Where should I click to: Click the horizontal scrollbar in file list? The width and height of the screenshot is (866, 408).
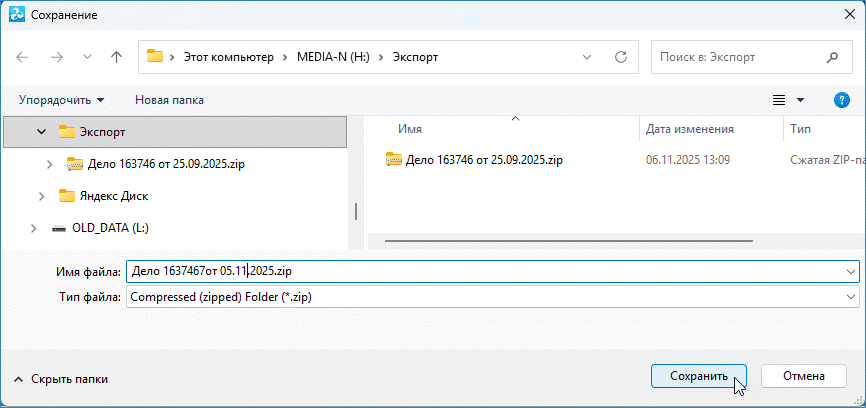click(560, 240)
